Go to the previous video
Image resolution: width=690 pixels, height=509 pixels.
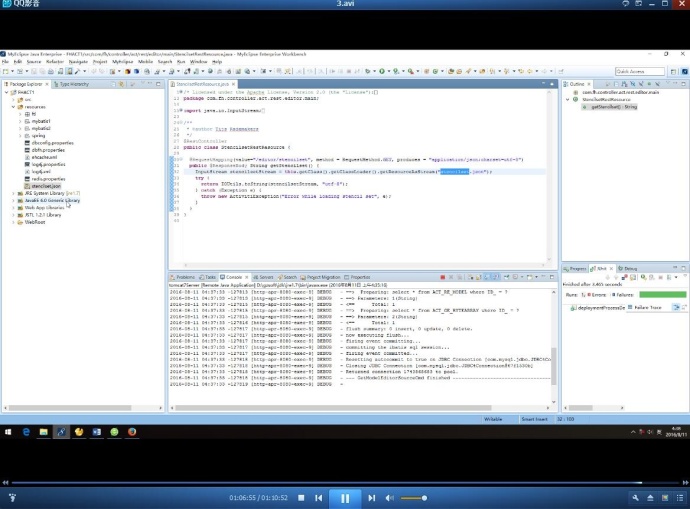pos(319,497)
